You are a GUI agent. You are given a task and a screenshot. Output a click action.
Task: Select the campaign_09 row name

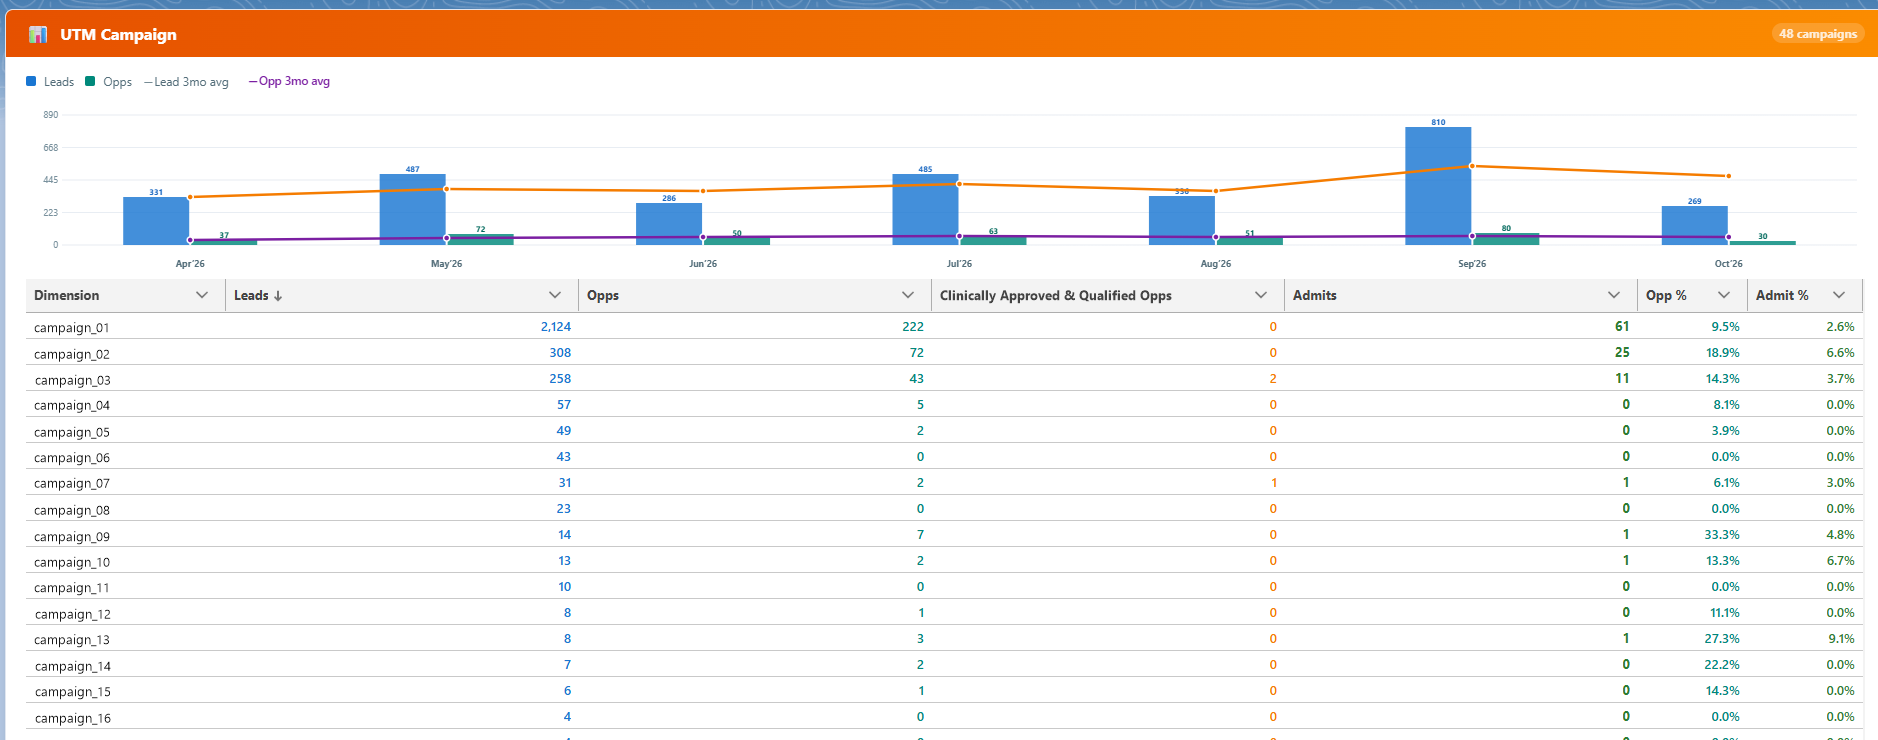click(x=72, y=536)
